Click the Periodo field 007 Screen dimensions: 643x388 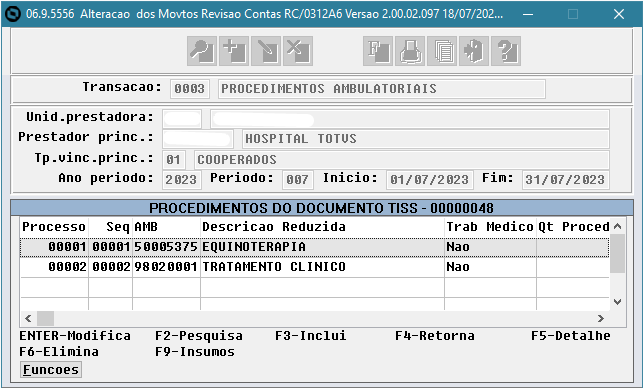(x=298, y=180)
